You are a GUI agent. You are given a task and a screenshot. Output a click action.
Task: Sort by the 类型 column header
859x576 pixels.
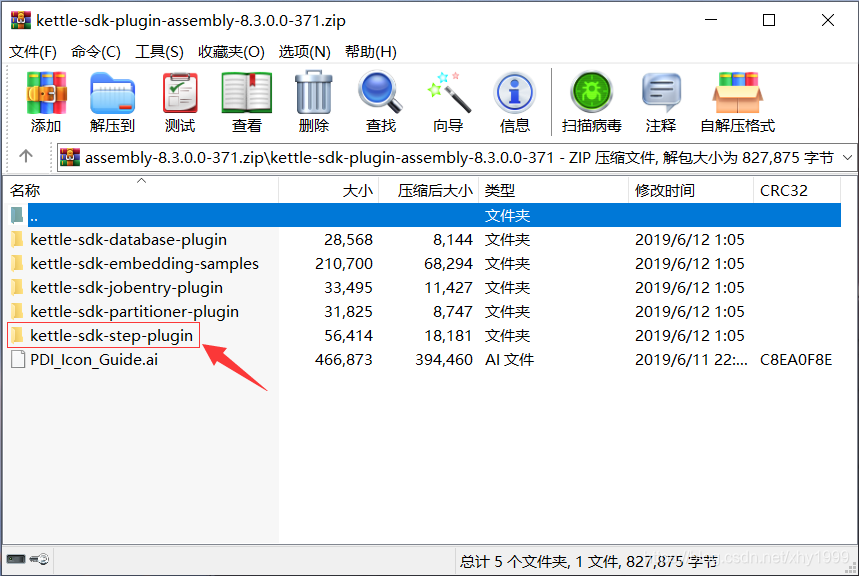(553, 190)
